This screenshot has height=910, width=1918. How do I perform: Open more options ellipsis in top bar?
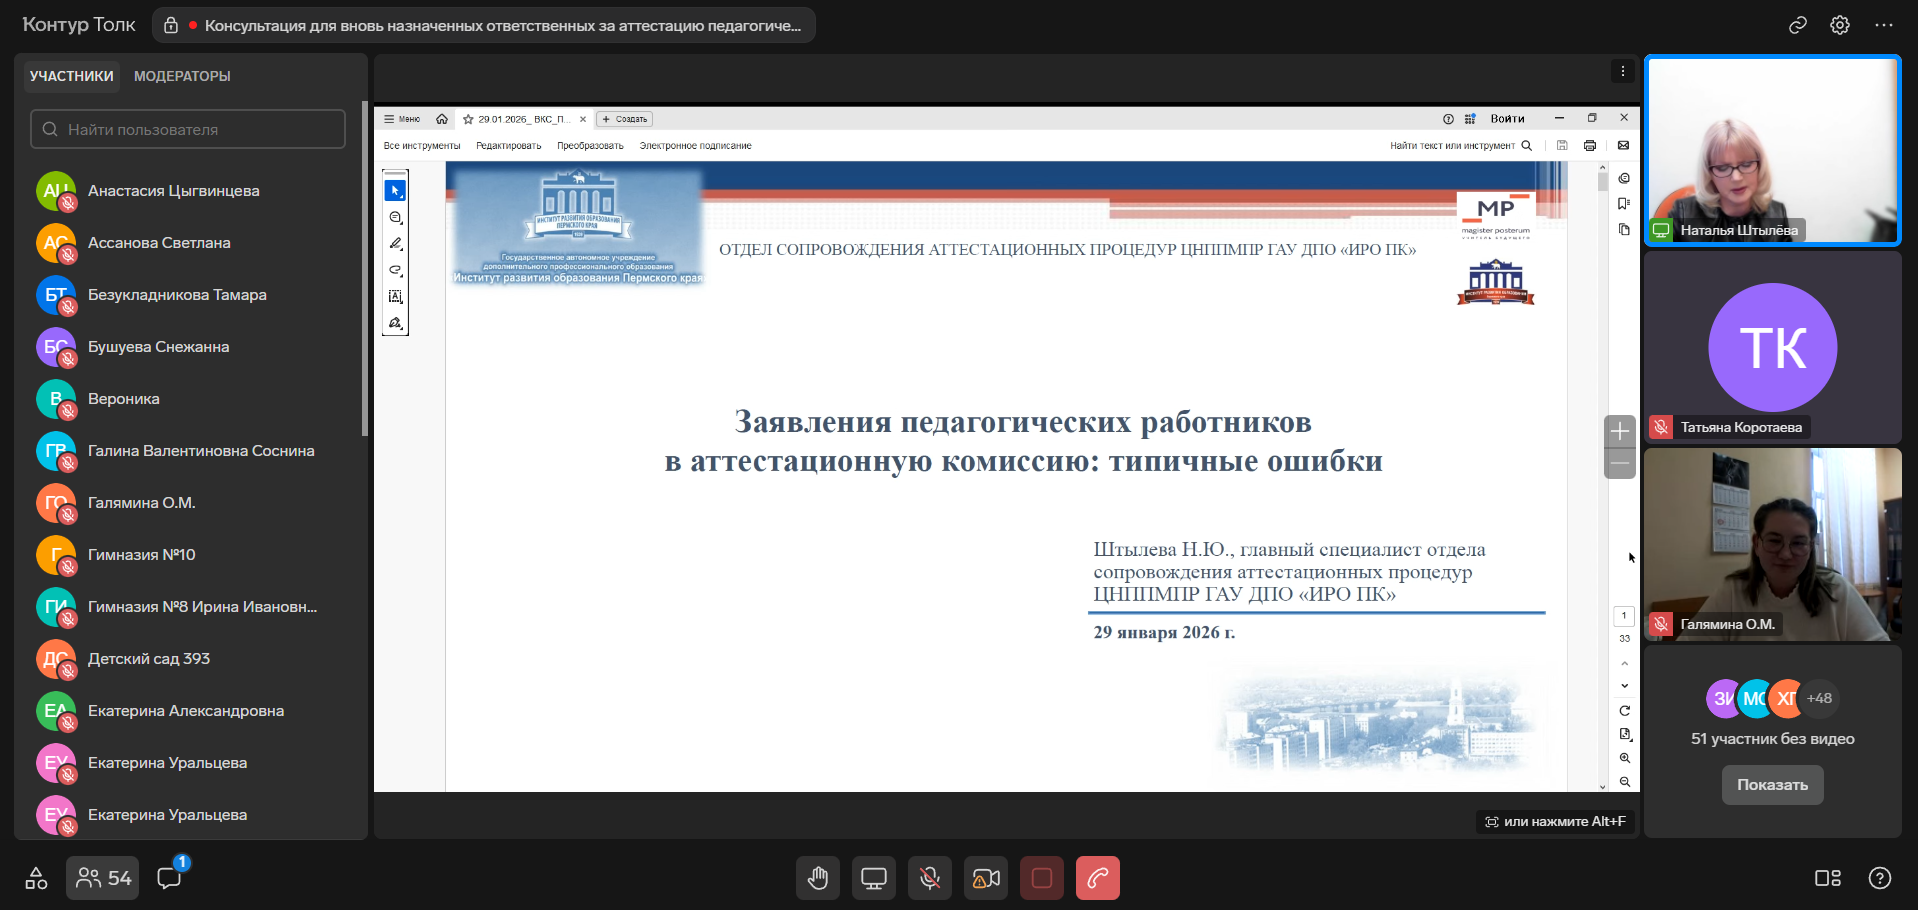(1883, 25)
